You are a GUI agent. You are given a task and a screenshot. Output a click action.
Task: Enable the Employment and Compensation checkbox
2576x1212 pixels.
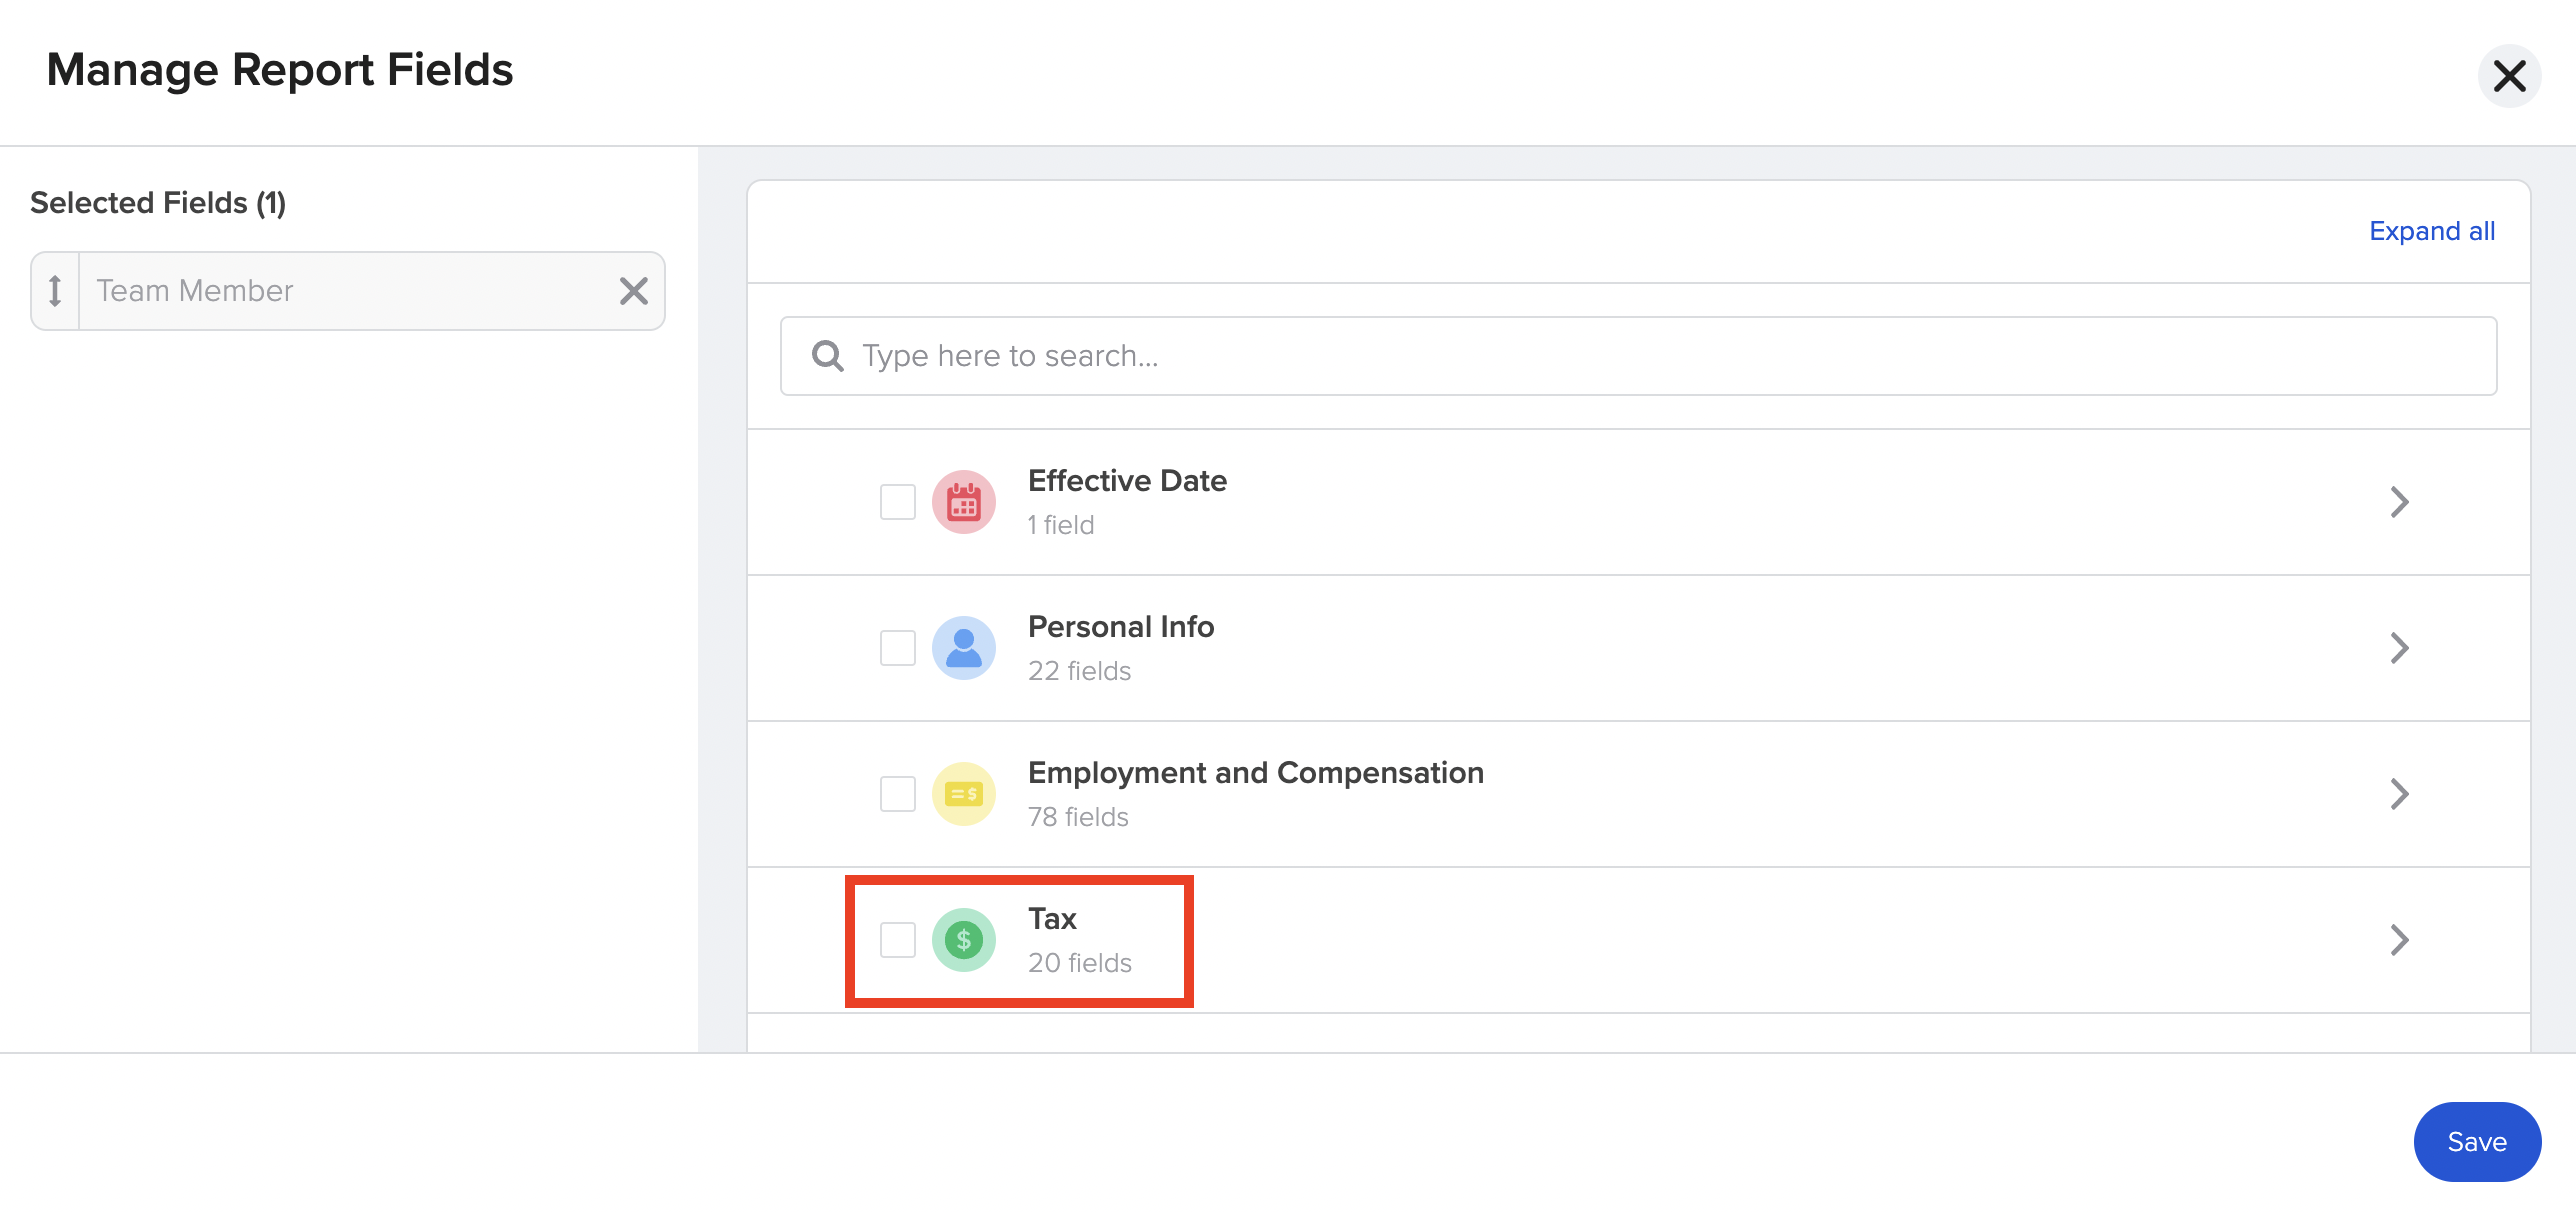click(x=897, y=794)
